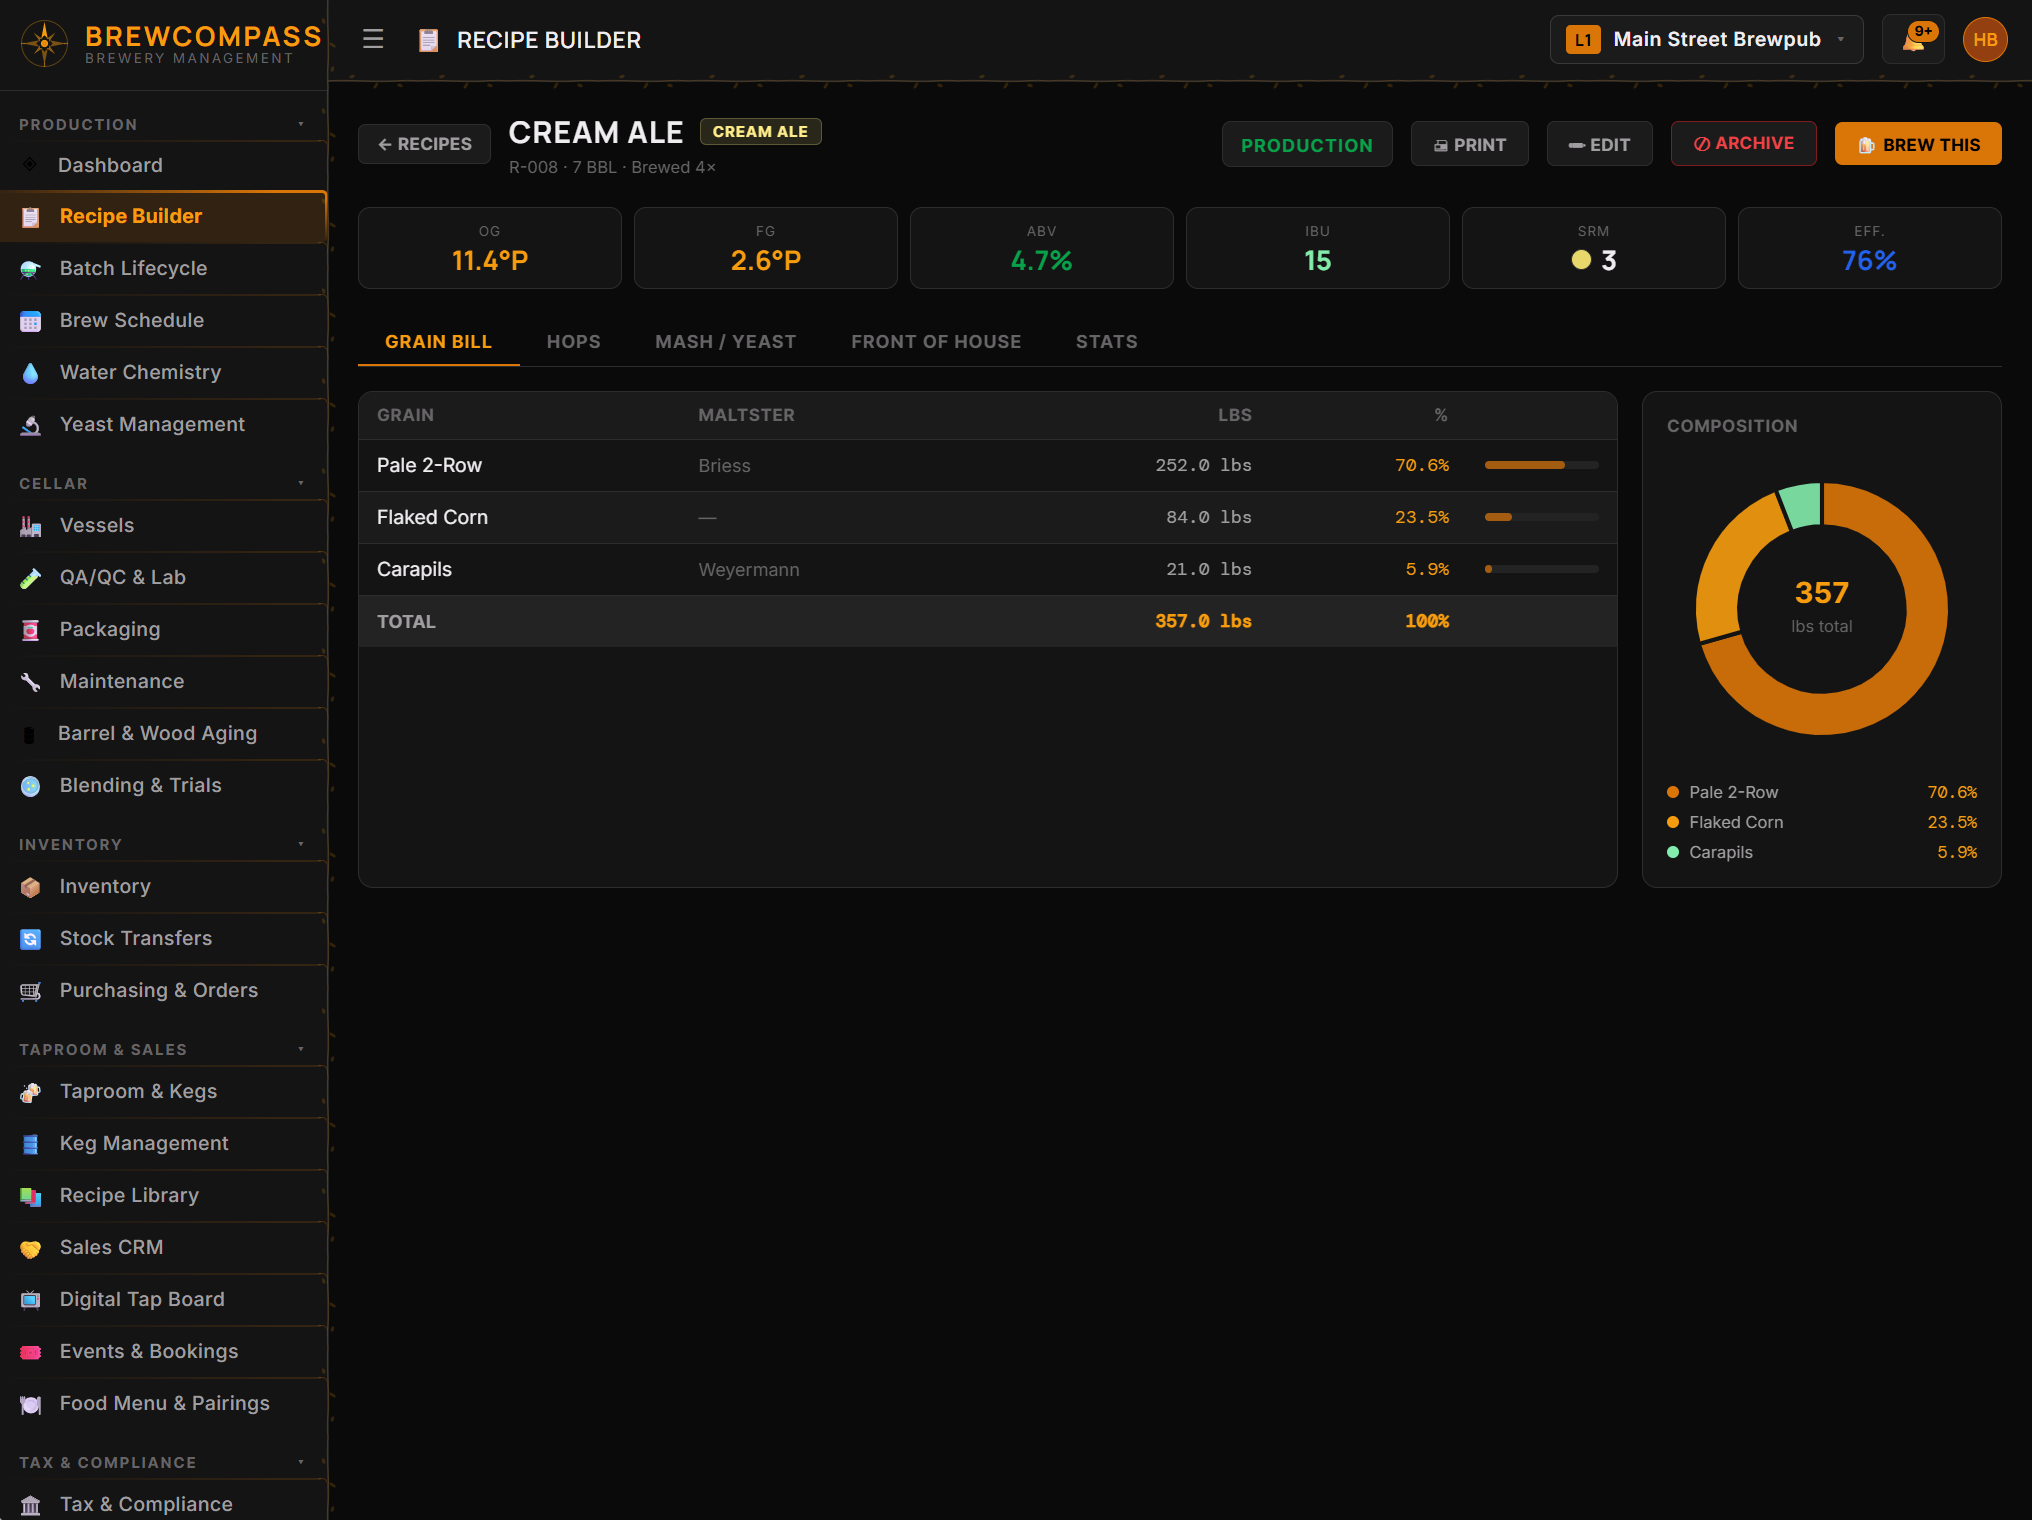This screenshot has height=1520, width=2032.
Task: Click the BrewCompass compass logo
Action: [44, 43]
